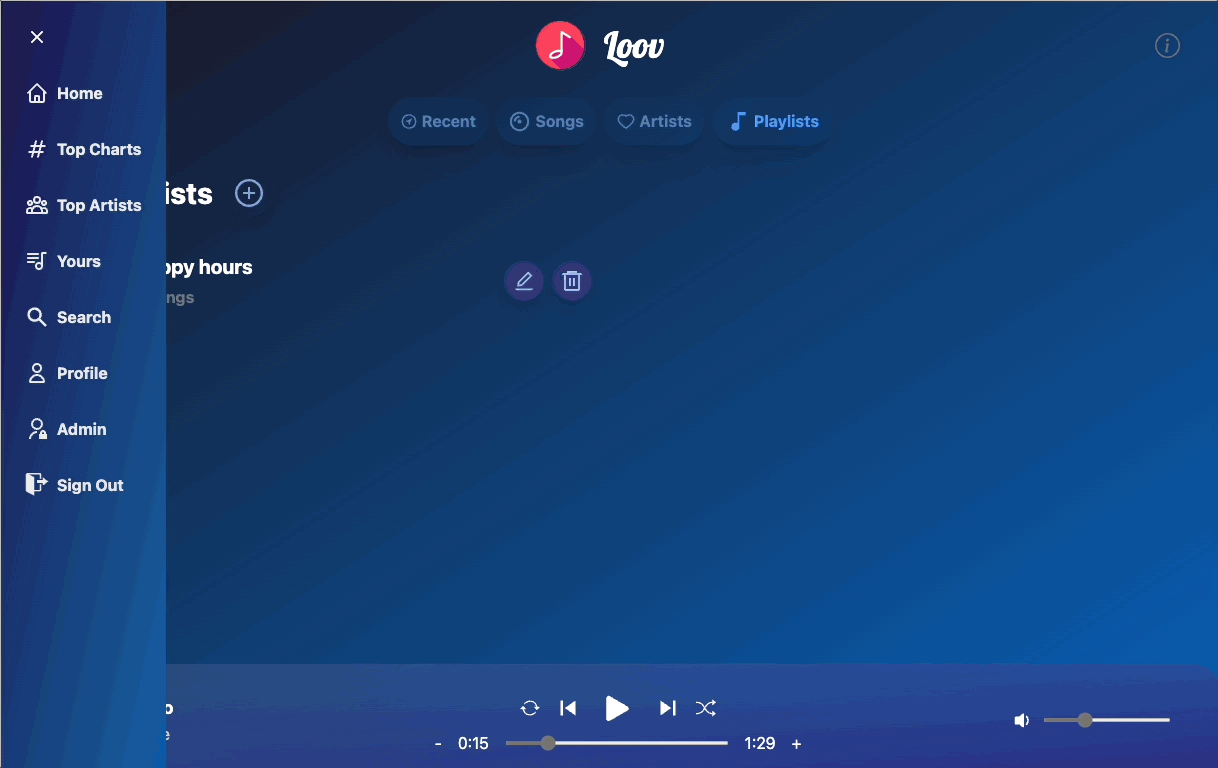1218x768 pixels.
Task: Skip to the next track
Action: pos(667,708)
